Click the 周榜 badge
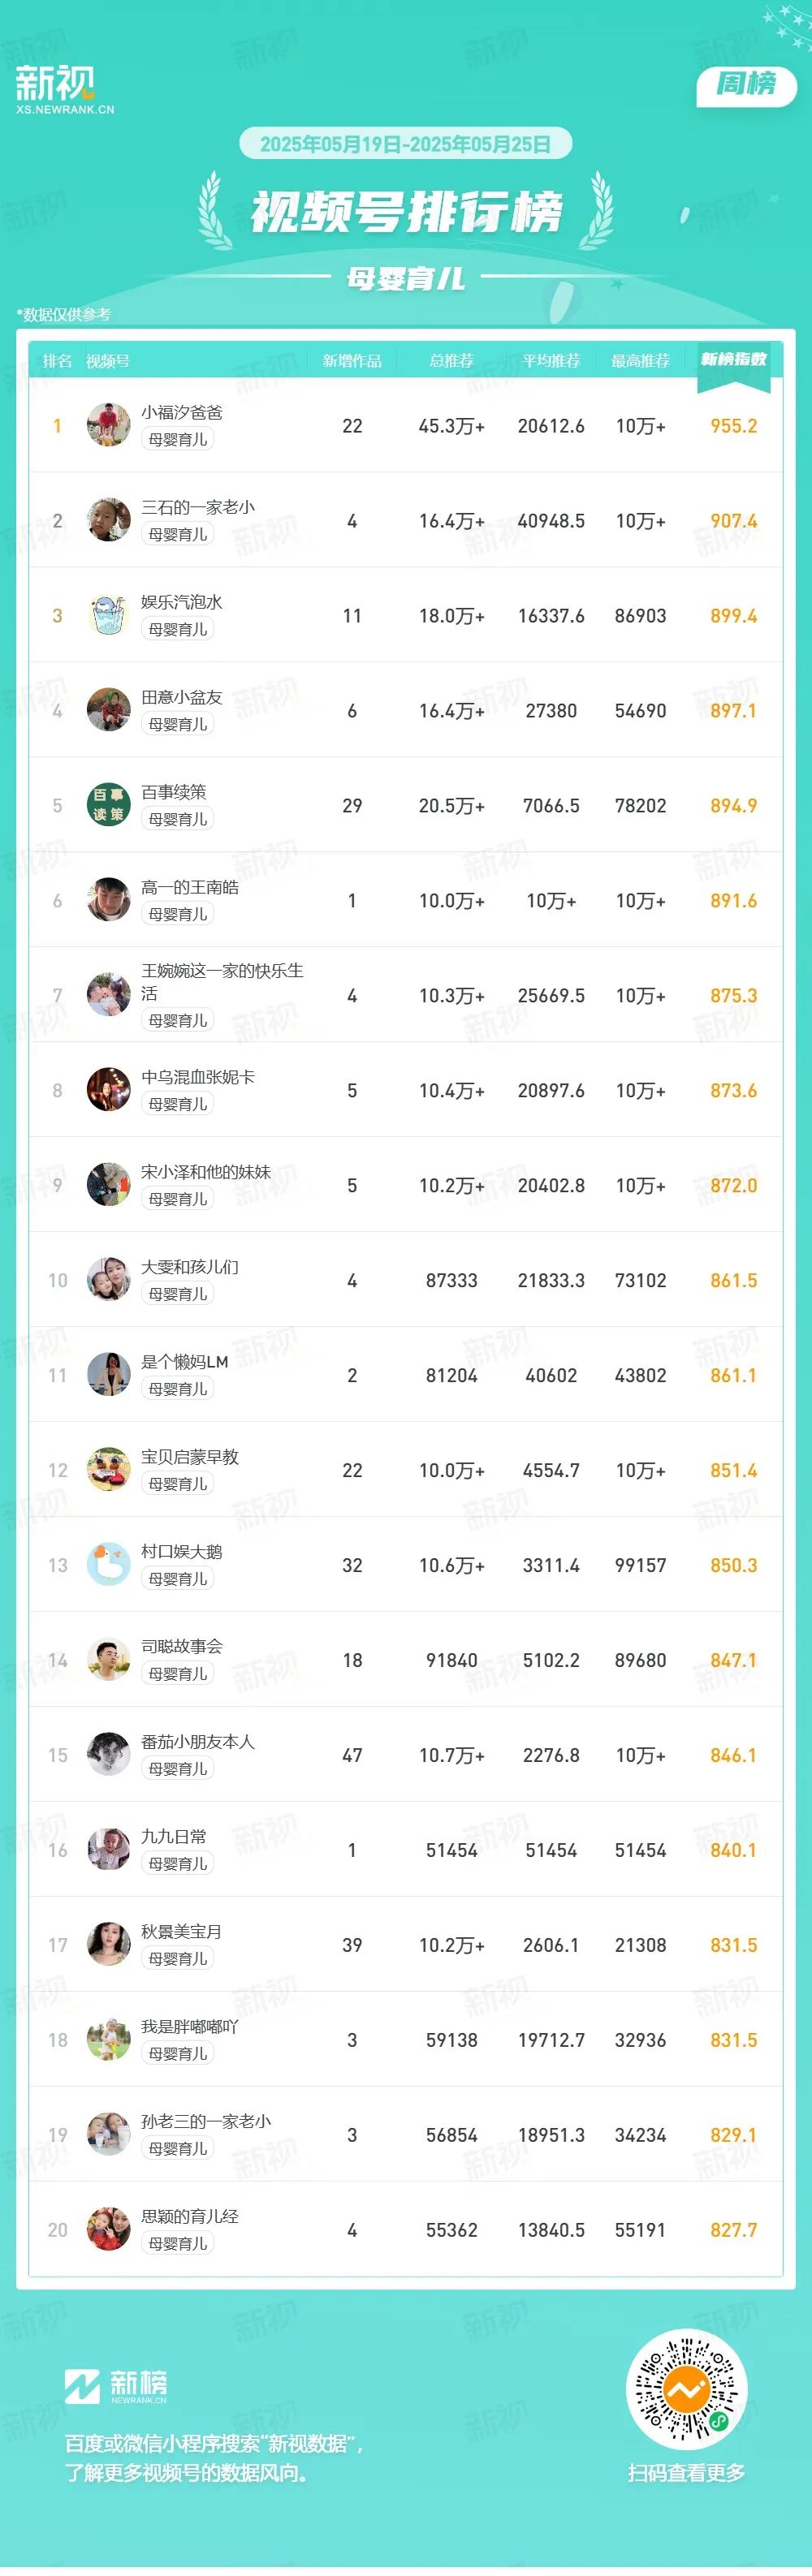The width and height of the screenshot is (812, 2576). click(x=746, y=84)
